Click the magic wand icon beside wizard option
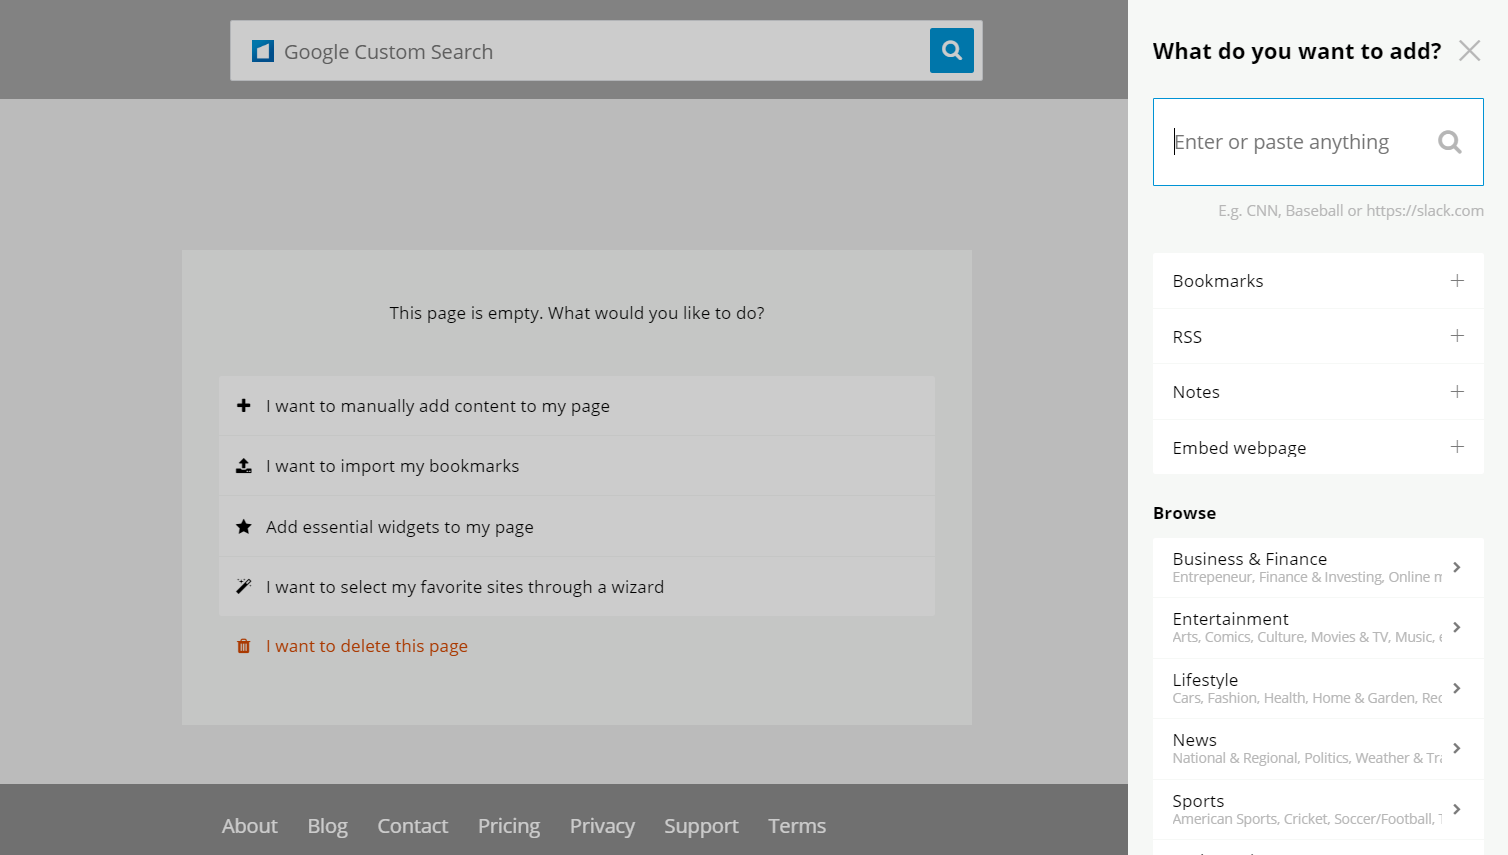The height and width of the screenshot is (855, 1508). [244, 586]
